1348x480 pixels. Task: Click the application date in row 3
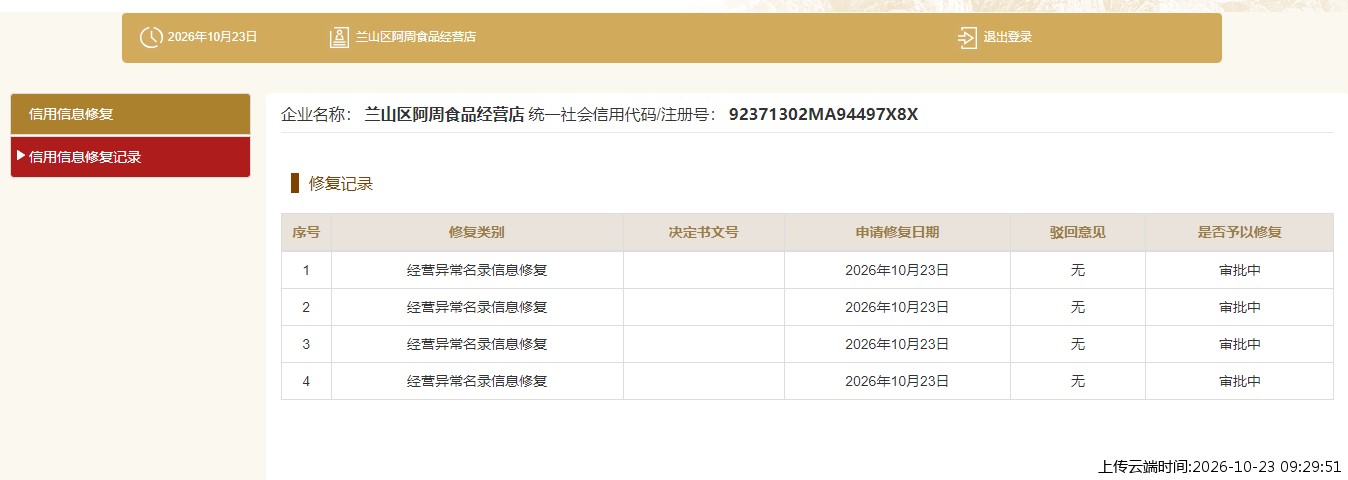coord(897,344)
